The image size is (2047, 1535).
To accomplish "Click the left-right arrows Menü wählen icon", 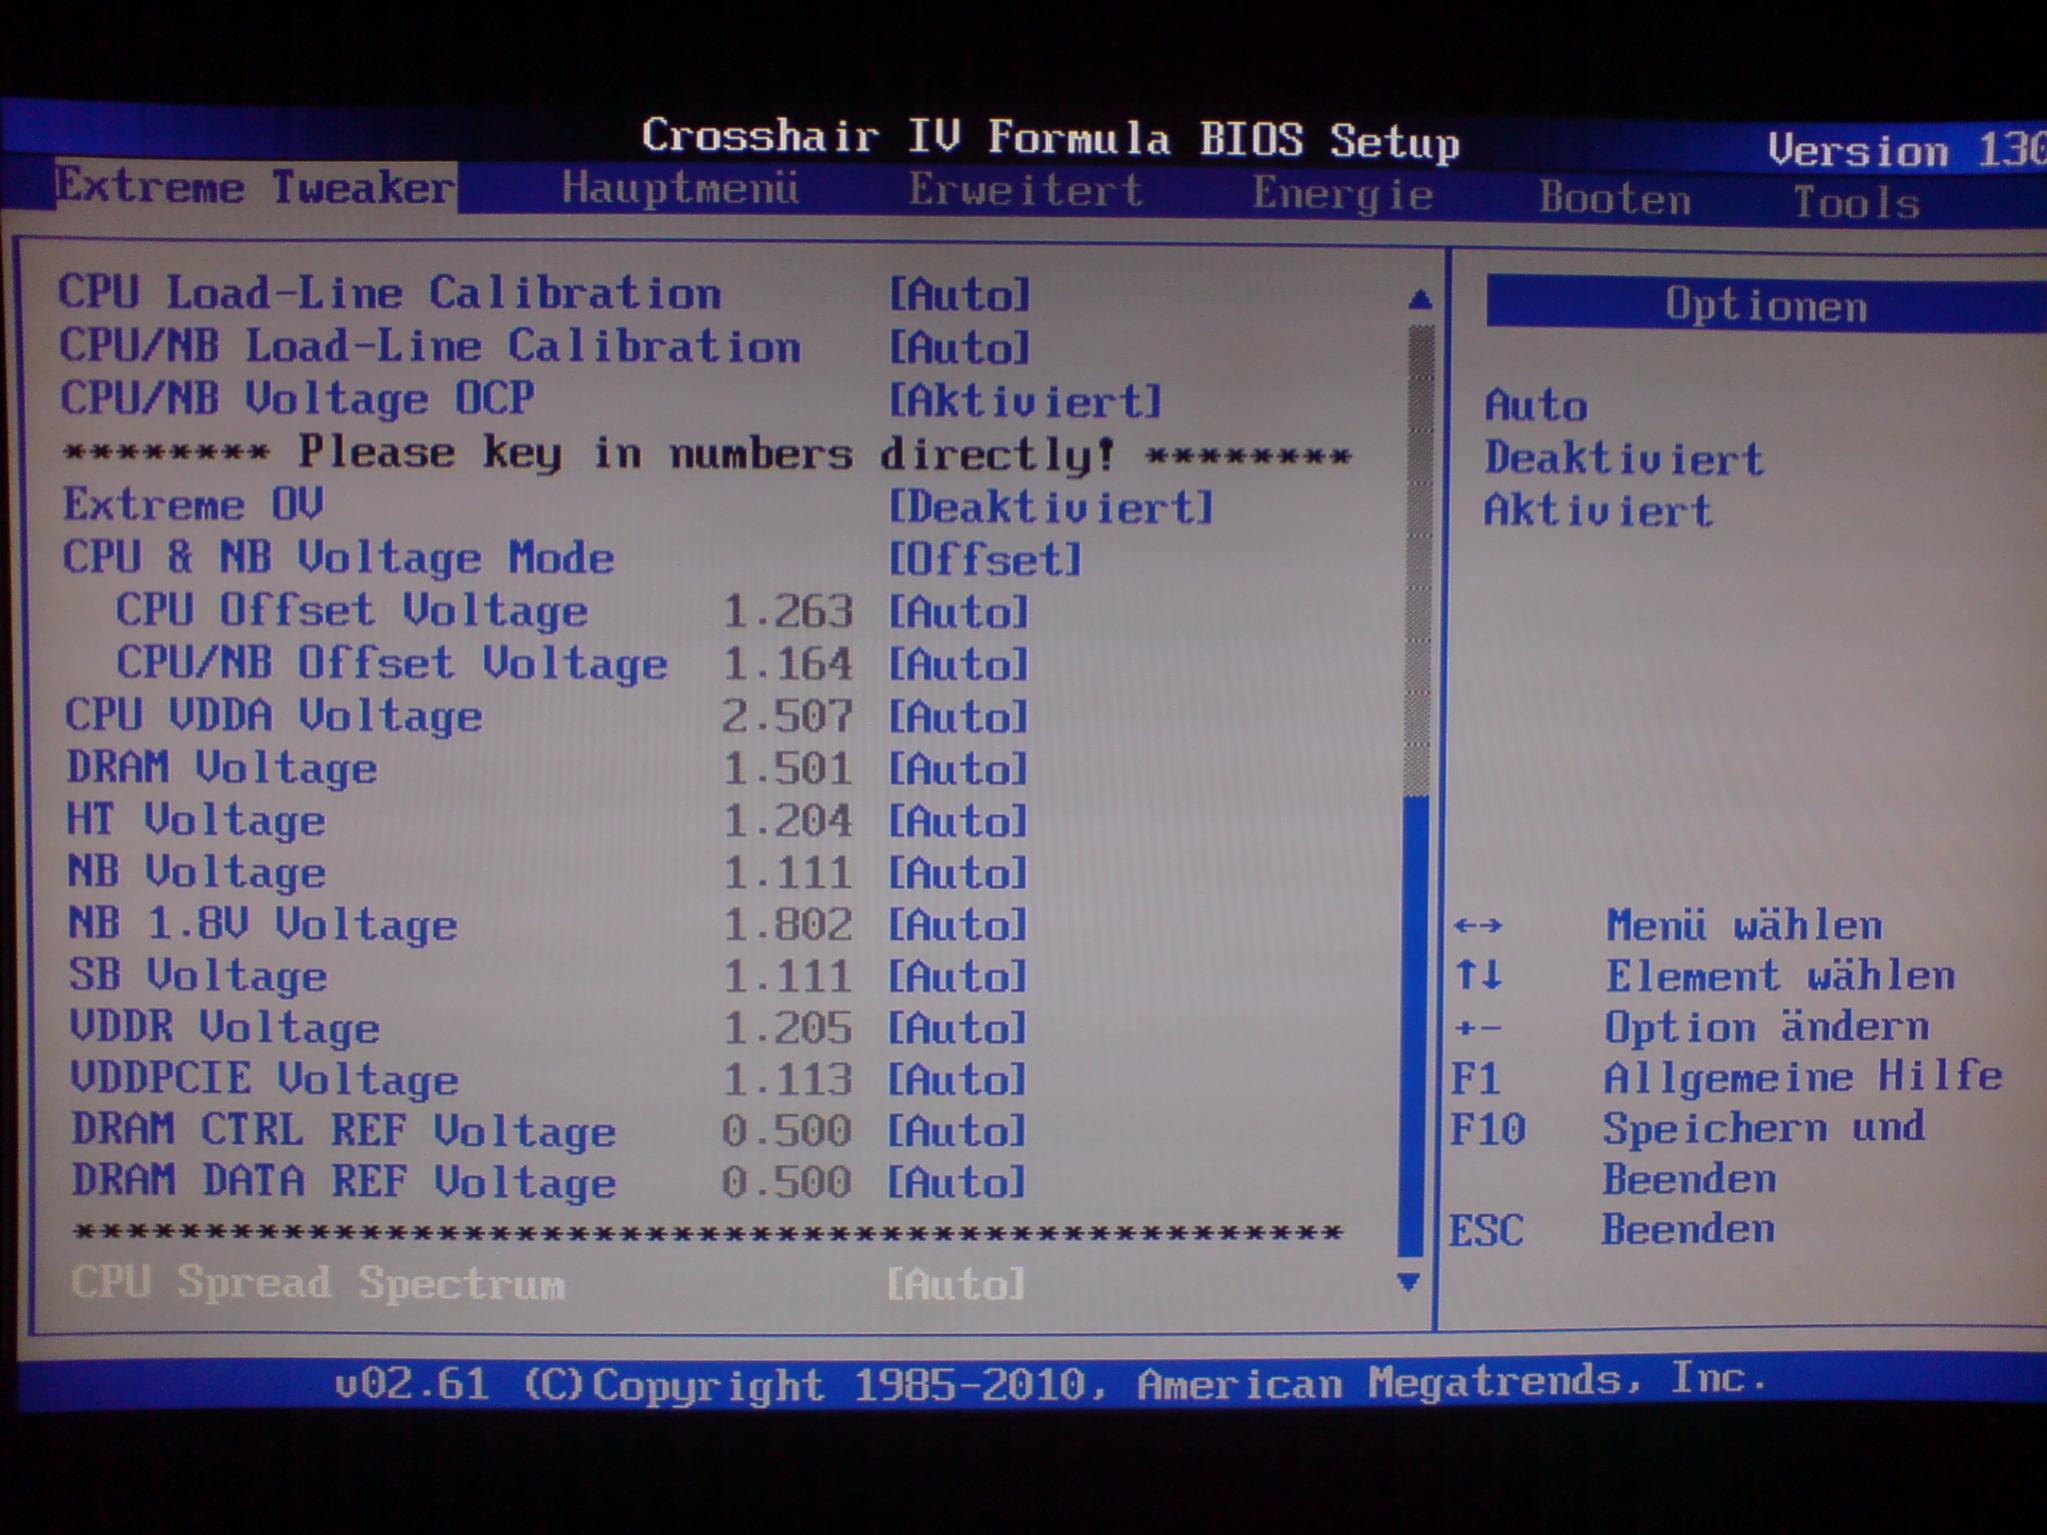I will [x=1478, y=926].
